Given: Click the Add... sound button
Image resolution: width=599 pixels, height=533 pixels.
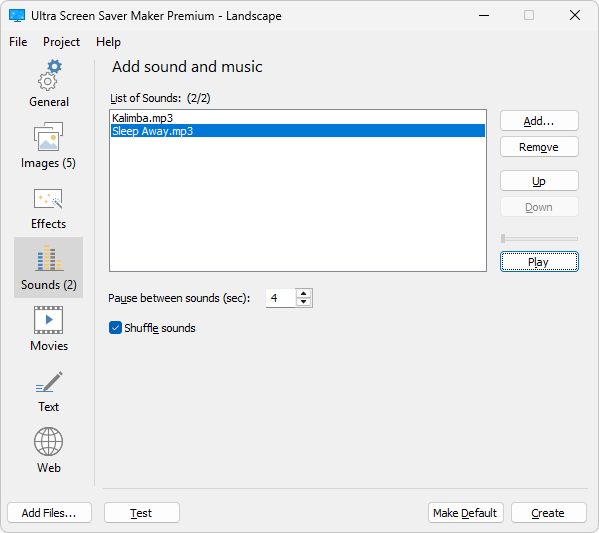Looking at the screenshot, I should tap(539, 121).
